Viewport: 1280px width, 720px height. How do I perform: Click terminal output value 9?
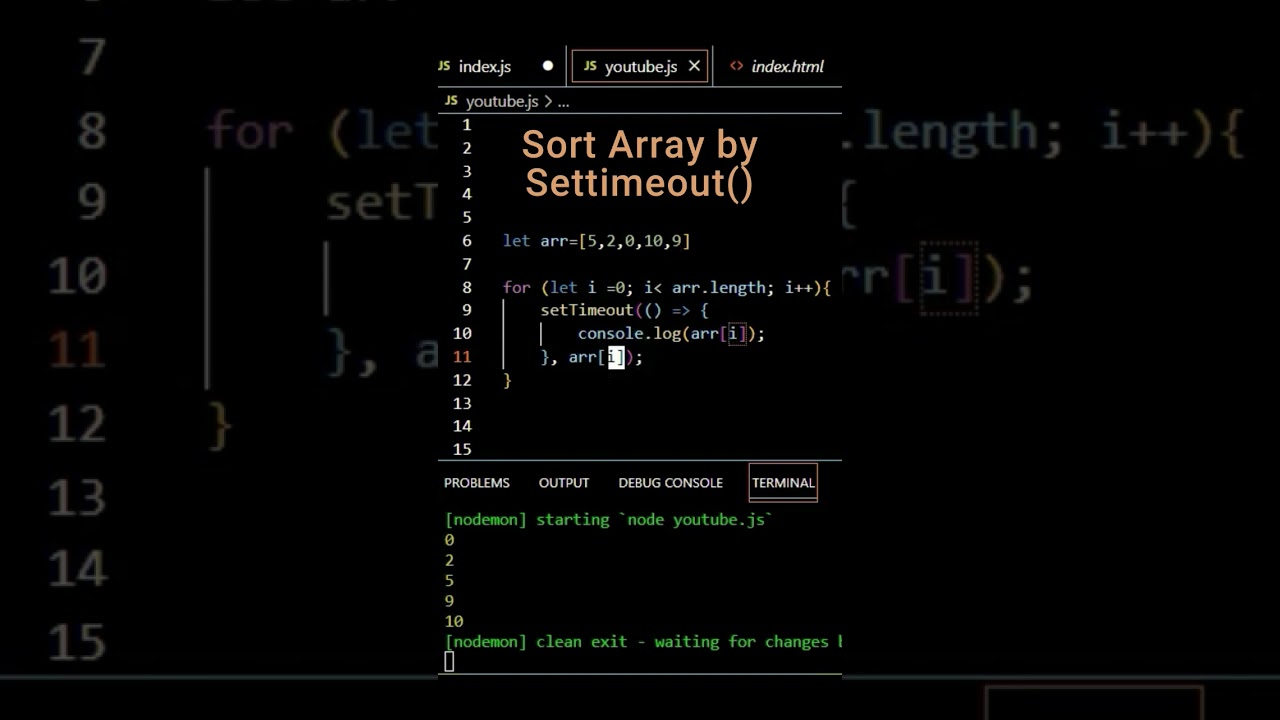pos(449,601)
